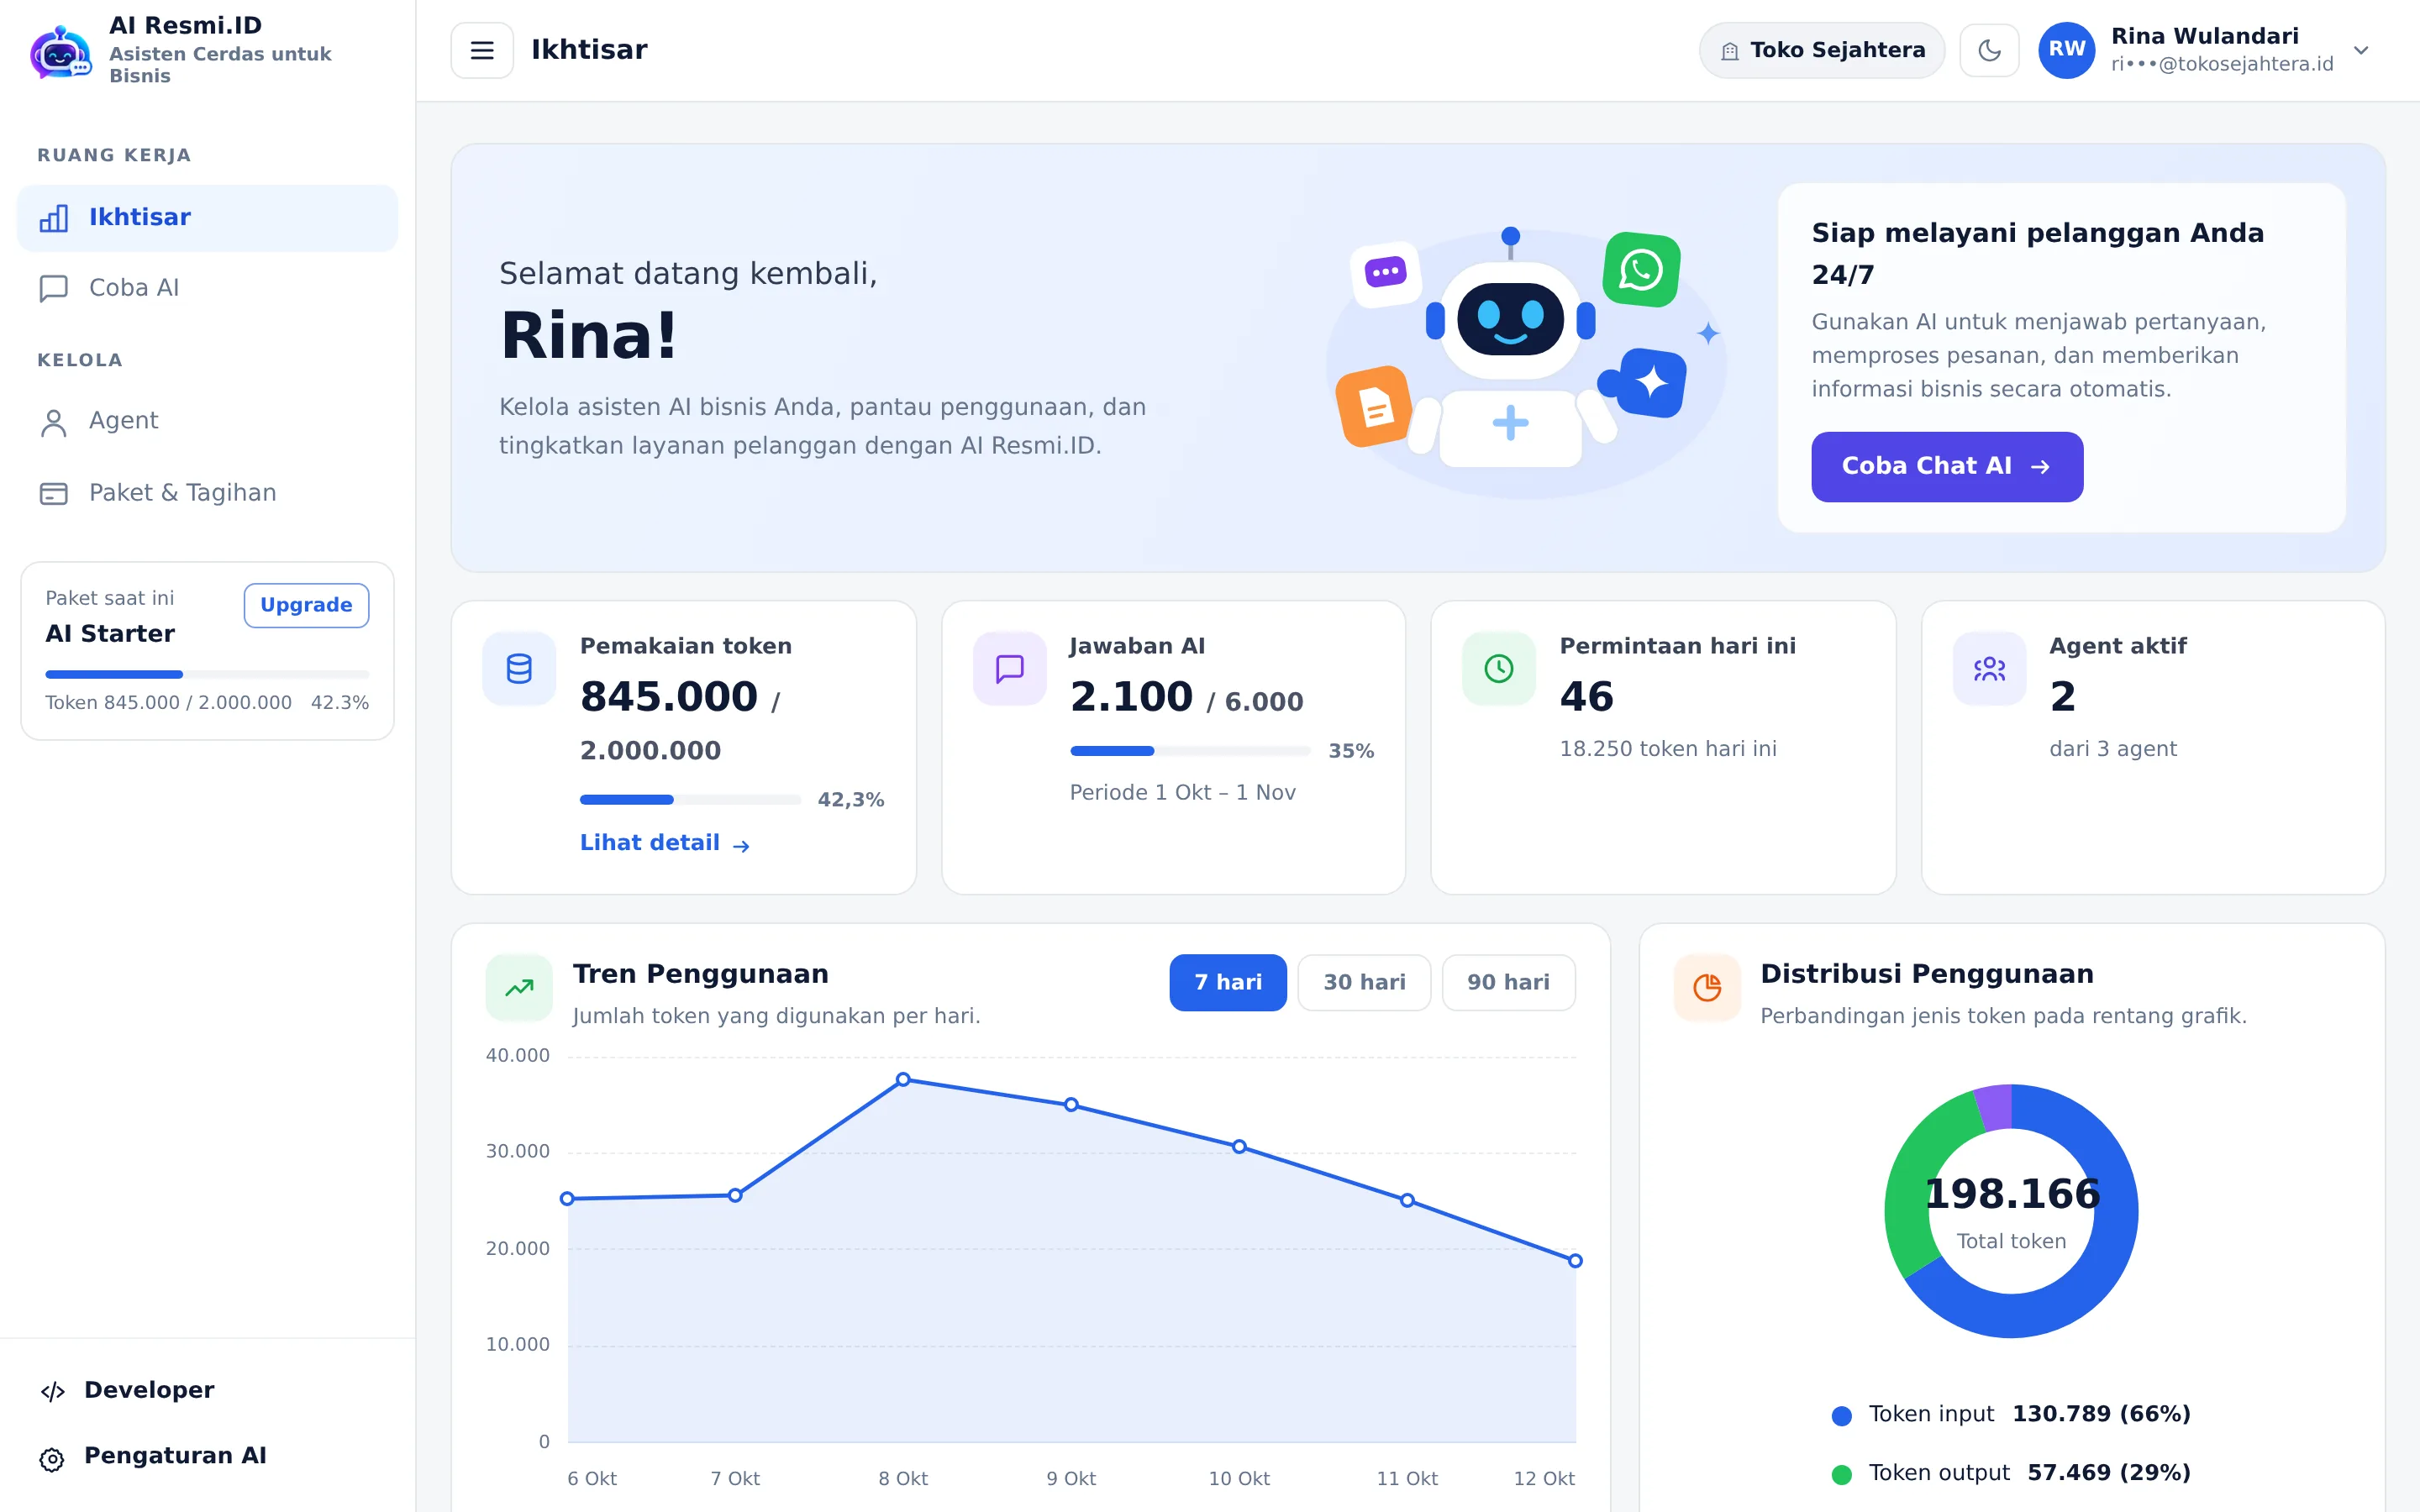Open the Lihat detail link
The height and width of the screenshot is (1512, 2420).
point(665,843)
